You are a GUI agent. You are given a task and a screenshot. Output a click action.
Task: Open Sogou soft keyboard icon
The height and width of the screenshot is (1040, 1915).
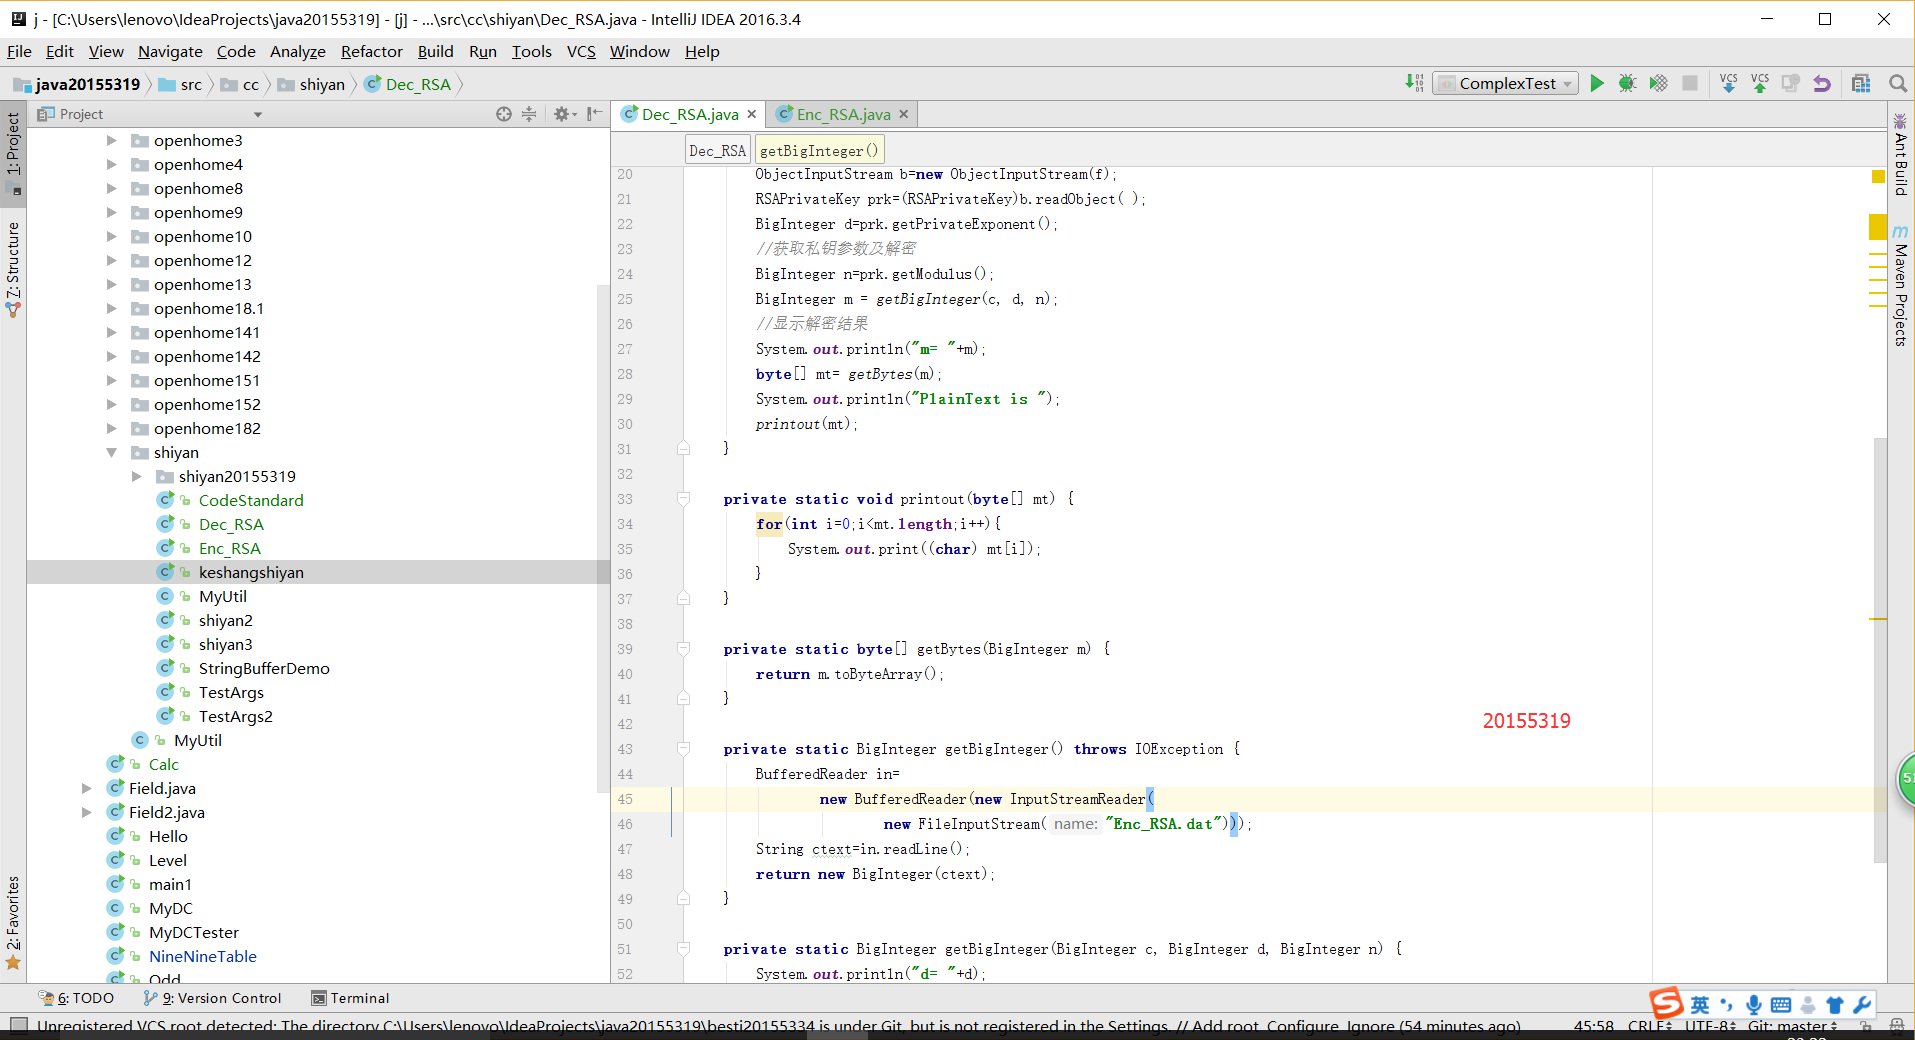(x=1781, y=1005)
